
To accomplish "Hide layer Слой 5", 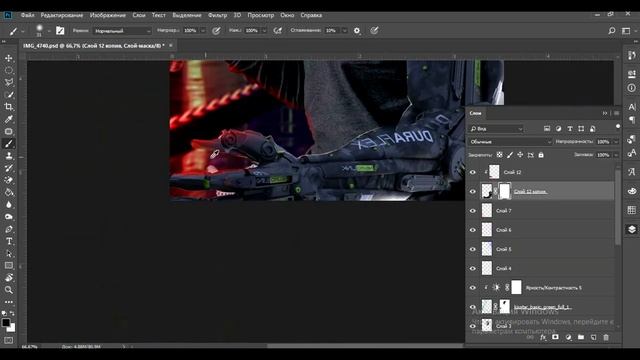I will point(473,249).
